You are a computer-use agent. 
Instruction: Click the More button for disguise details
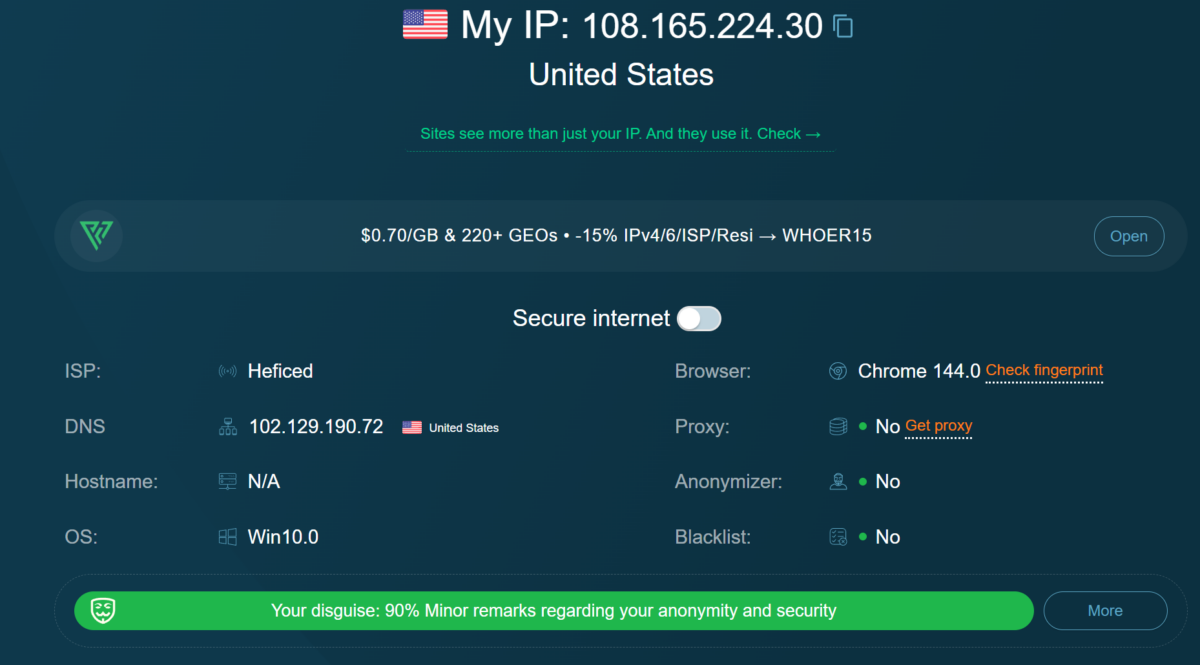[x=1105, y=610]
